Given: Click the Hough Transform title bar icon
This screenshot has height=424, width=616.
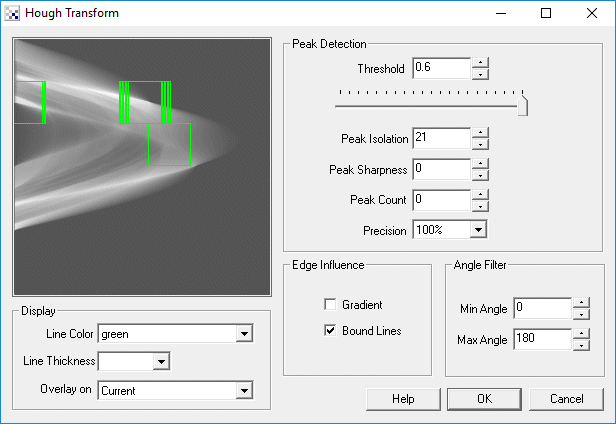Looking at the screenshot, I should (12, 13).
